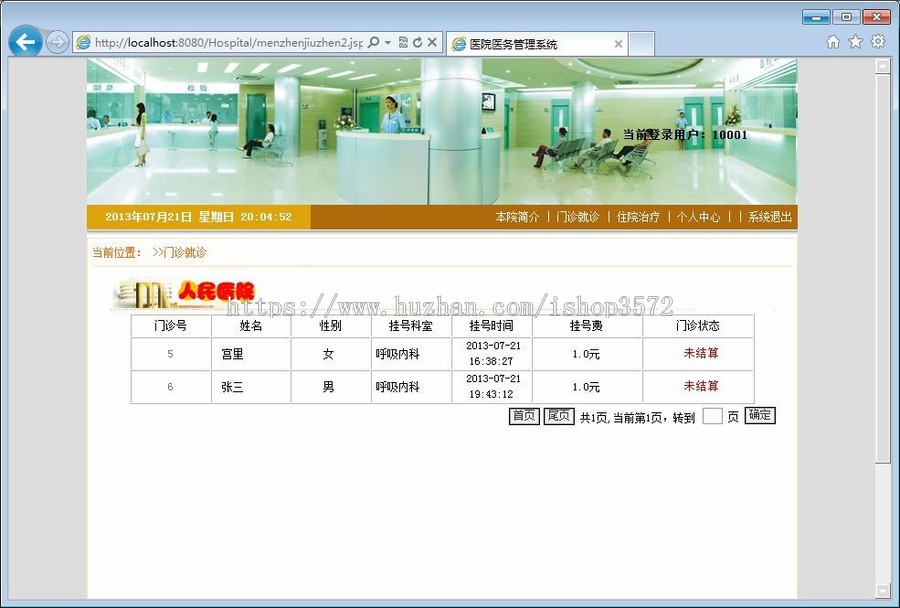Click the patient name 张三
Image resolution: width=900 pixels, height=608 pixels.
click(x=232, y=387)
